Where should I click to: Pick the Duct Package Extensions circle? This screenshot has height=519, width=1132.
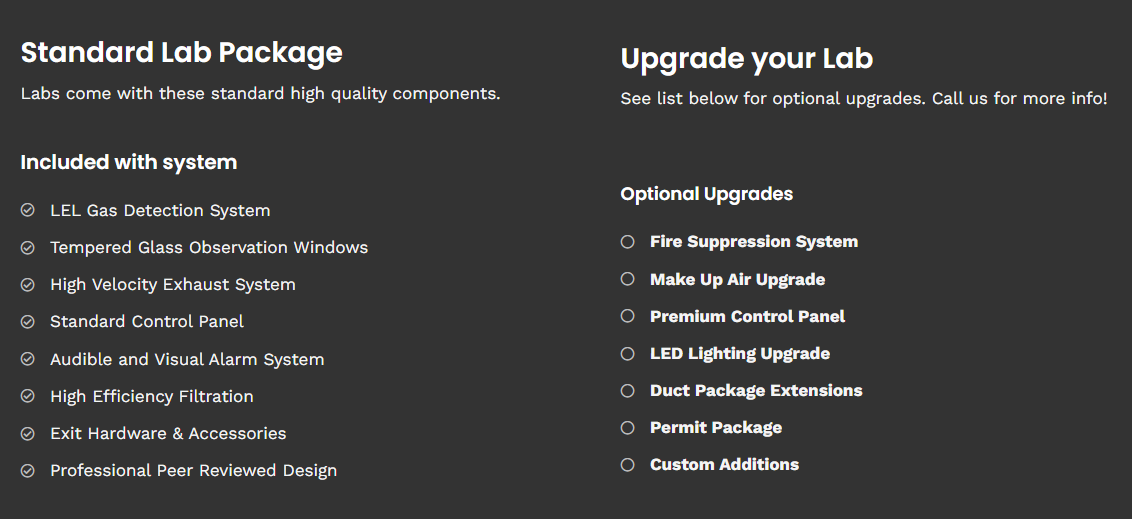(628, 390)
